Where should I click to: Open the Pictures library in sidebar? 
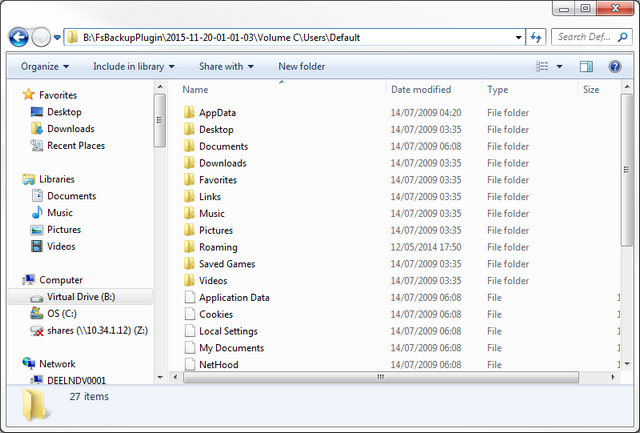pyautogui.click(x=56, y=230)
